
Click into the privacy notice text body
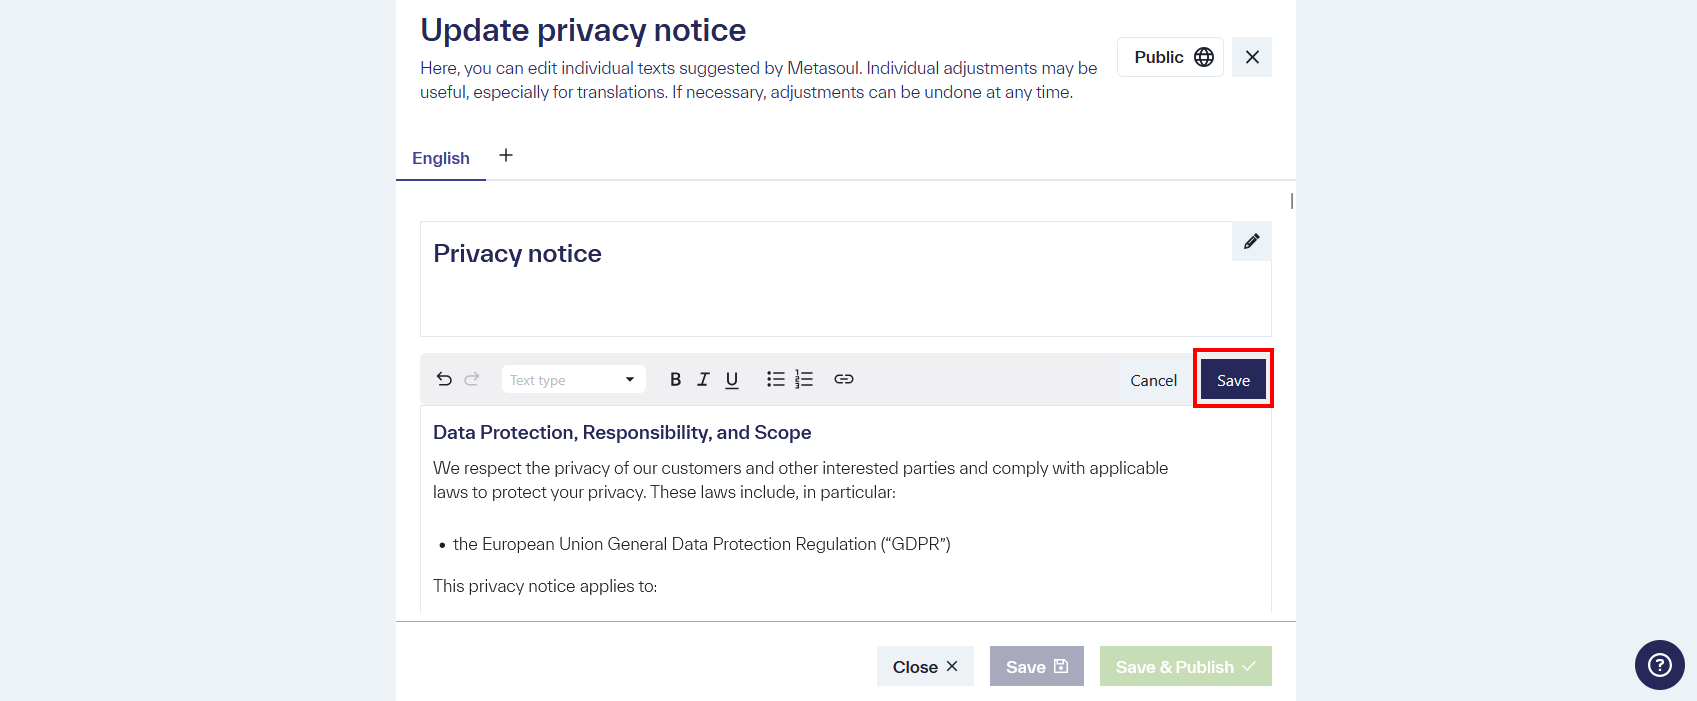(x=800, y=480)
